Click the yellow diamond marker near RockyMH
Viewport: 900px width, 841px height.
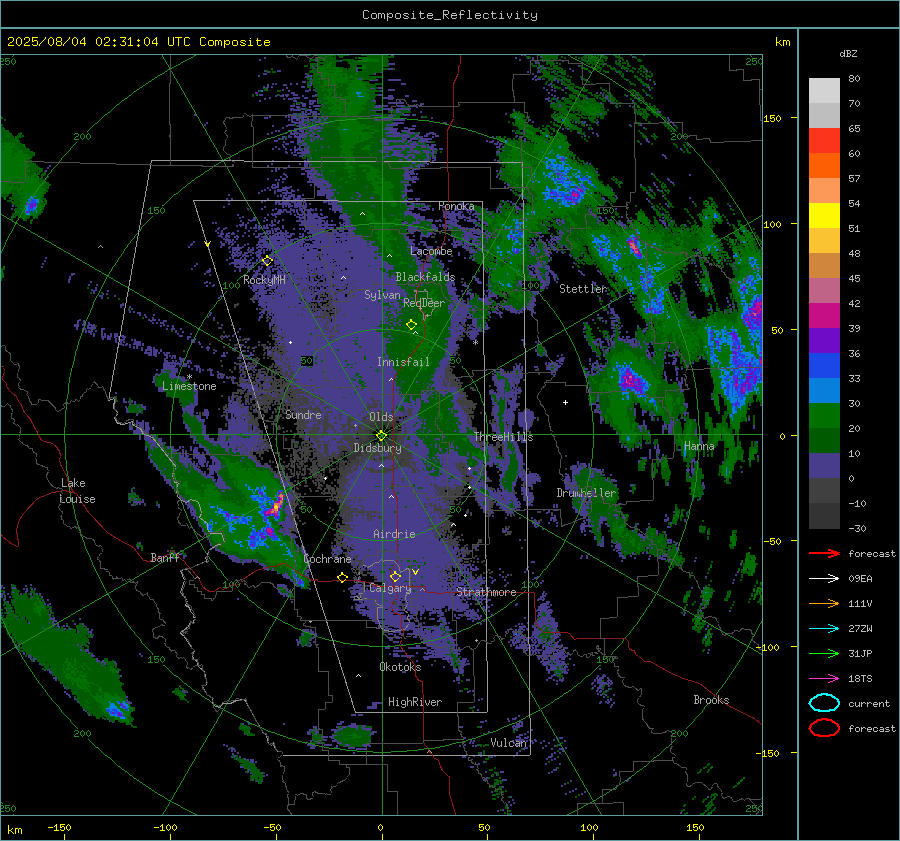(x=267, y=261)
